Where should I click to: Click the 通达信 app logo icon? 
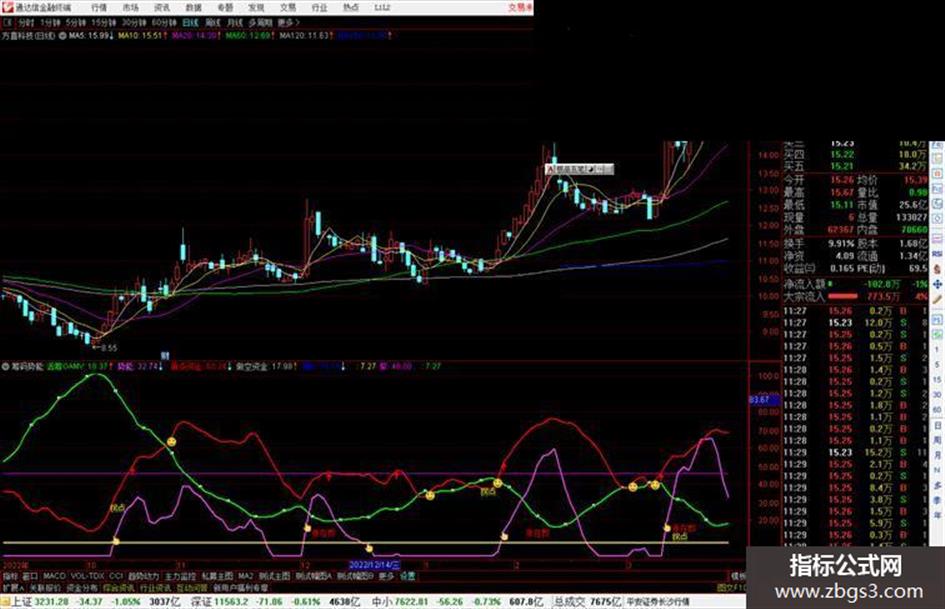point(7,7)
